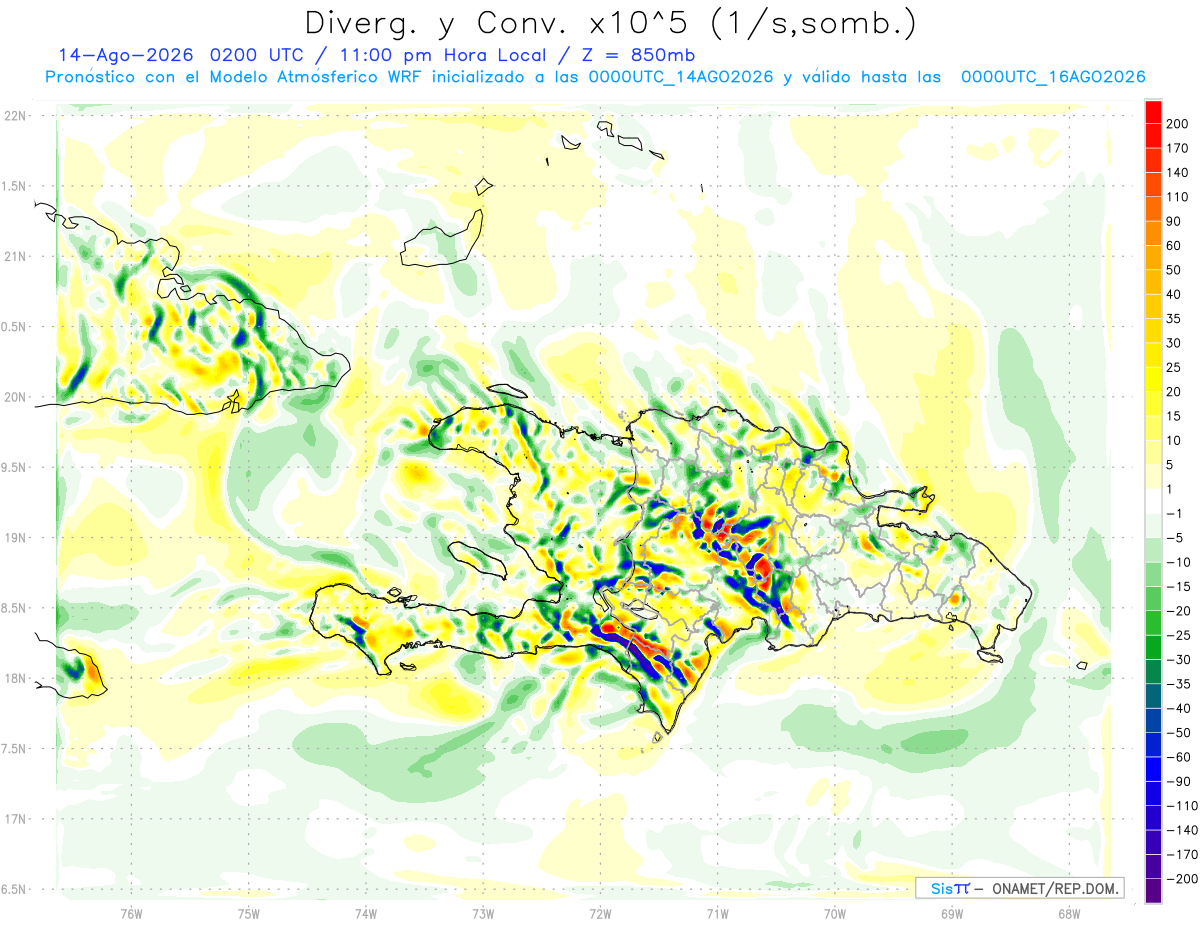
Task: Click the white swatch between 1 and -1
Action: click(1153, 501)
